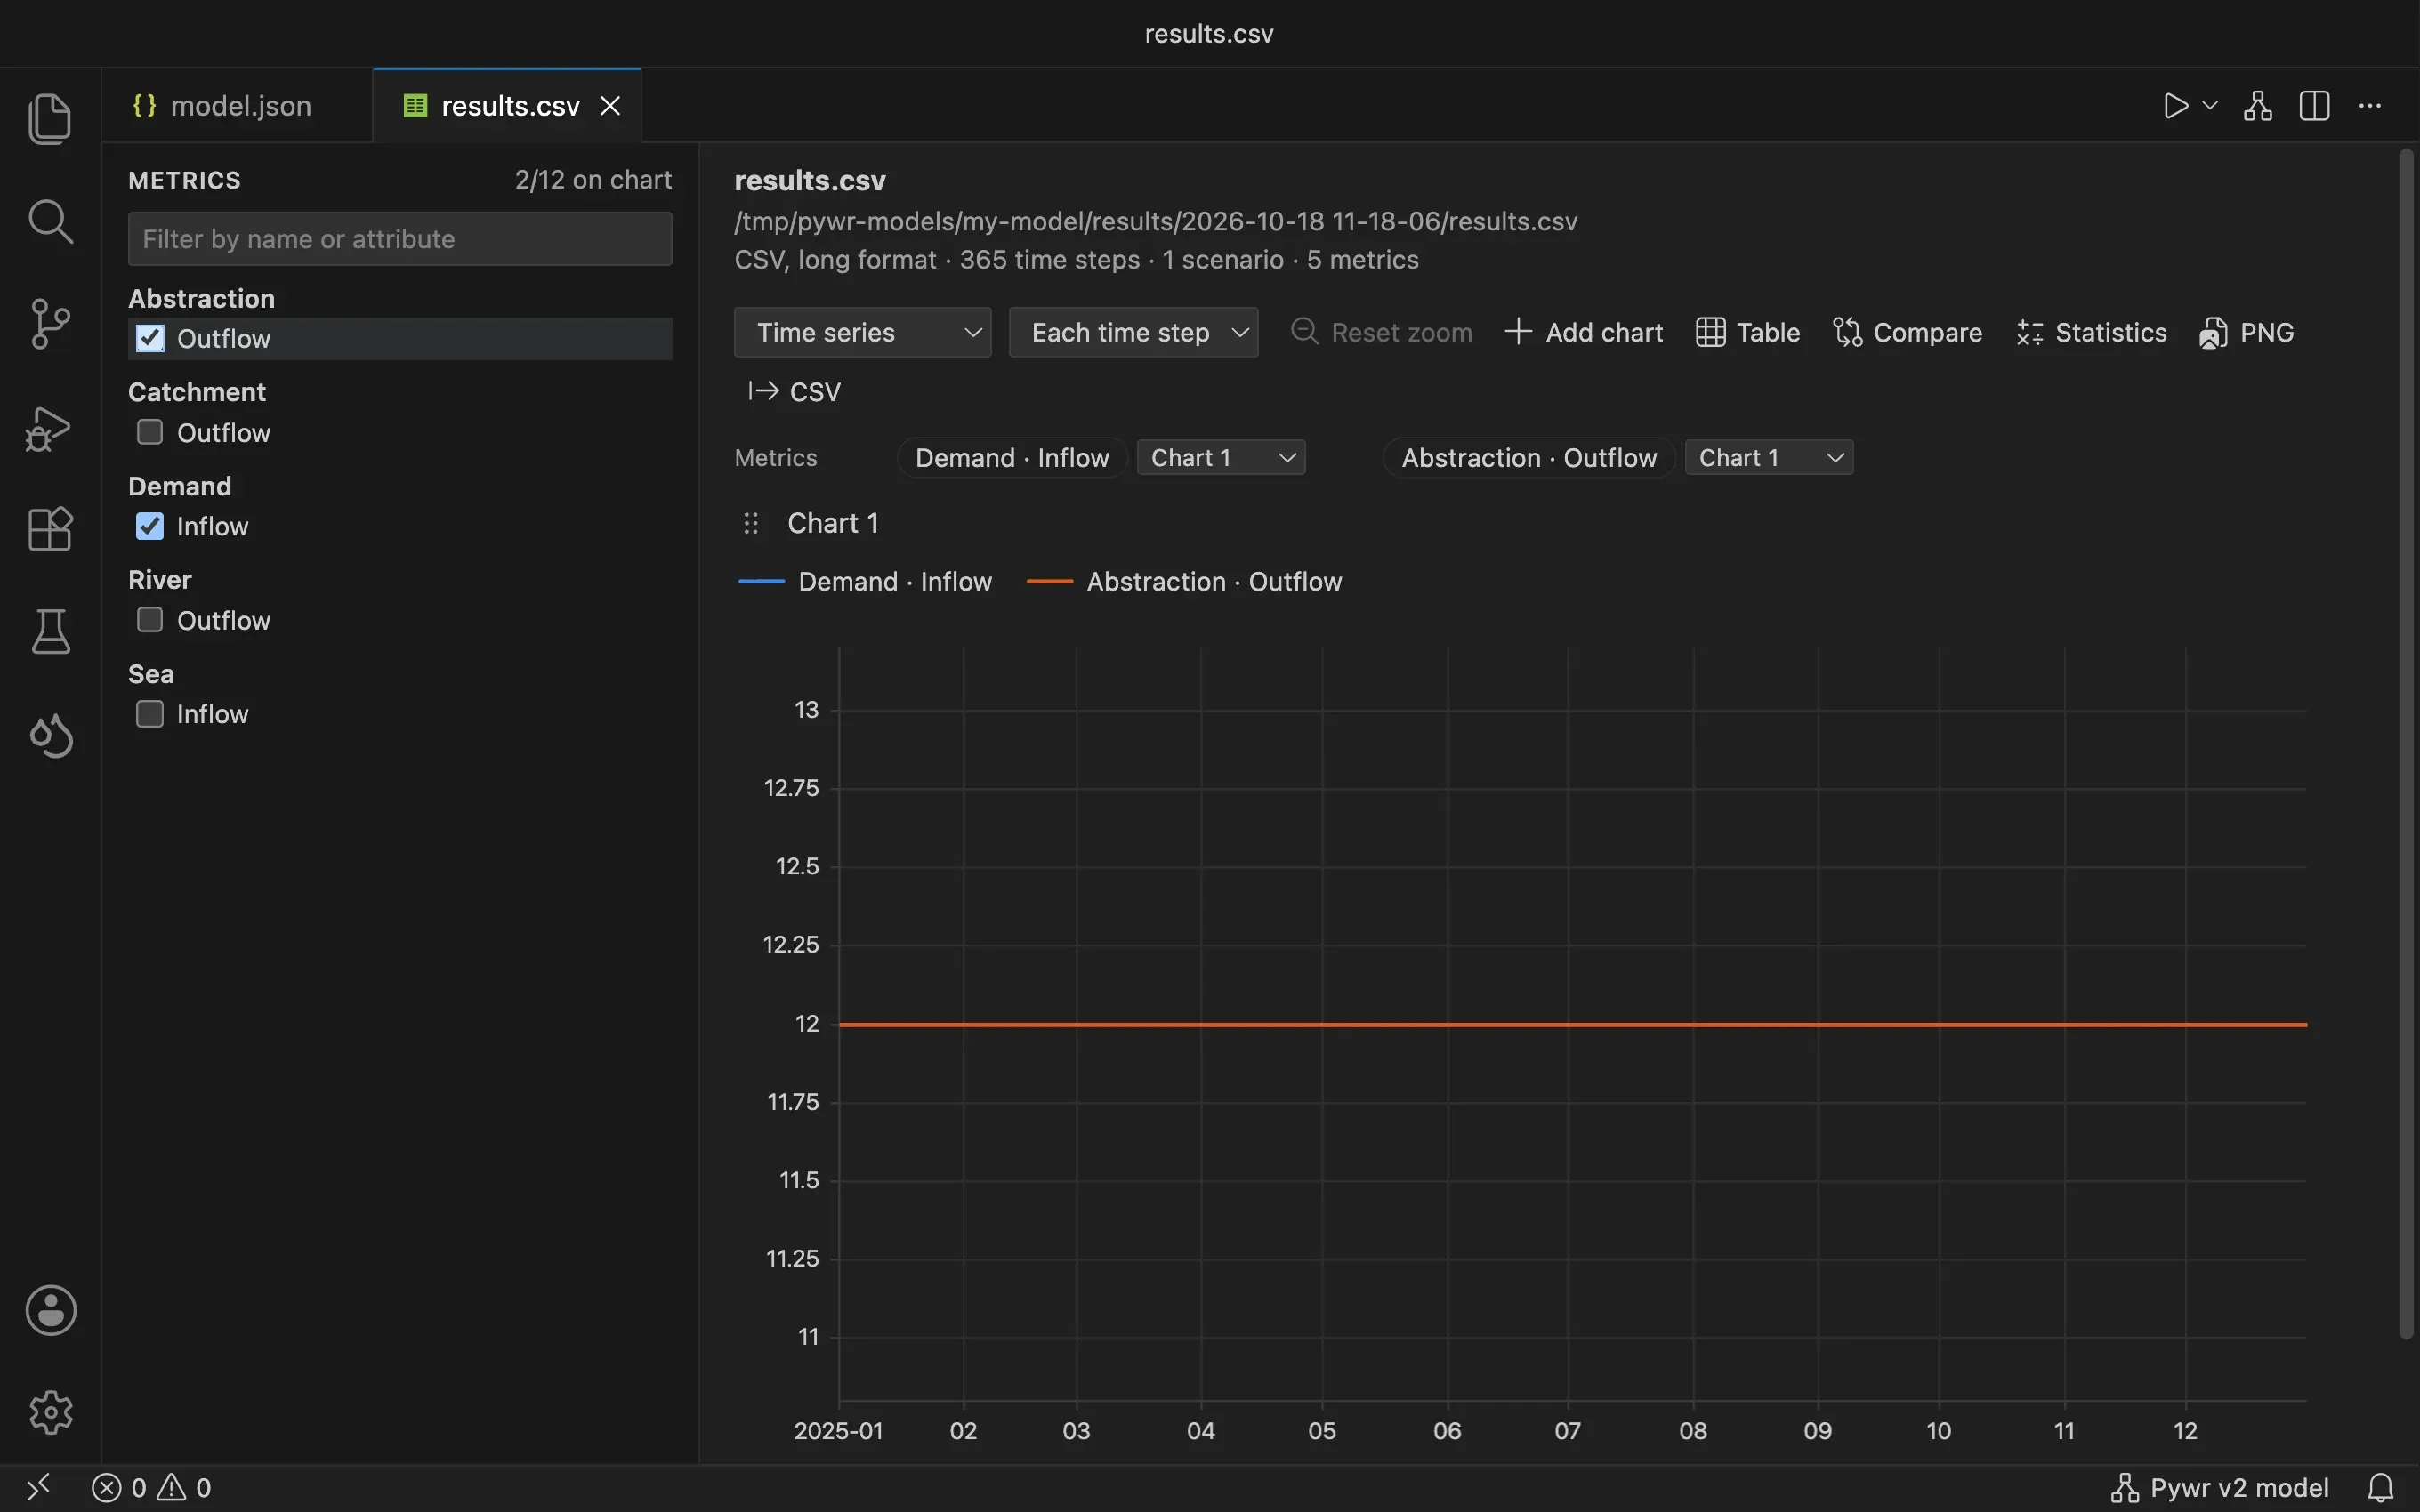Open warnings count in status bar

tap(185, 1488)
